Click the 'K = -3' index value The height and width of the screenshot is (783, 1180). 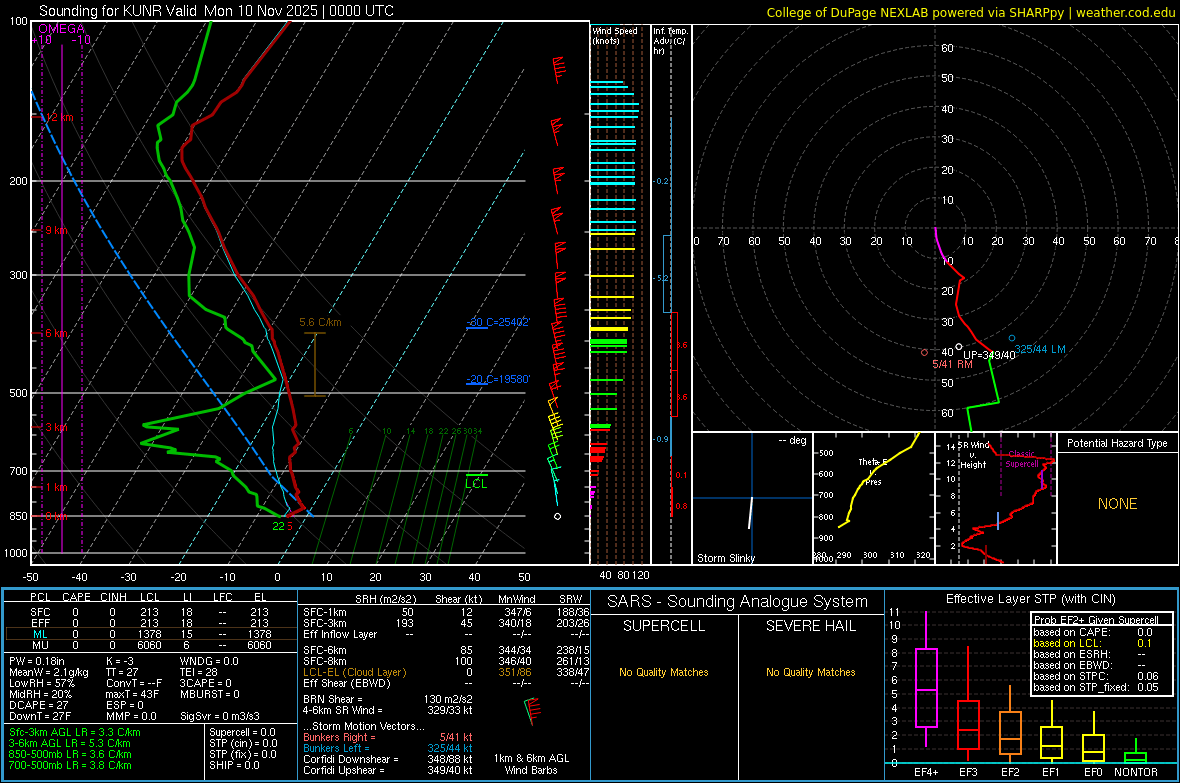[x=120, y=661]
